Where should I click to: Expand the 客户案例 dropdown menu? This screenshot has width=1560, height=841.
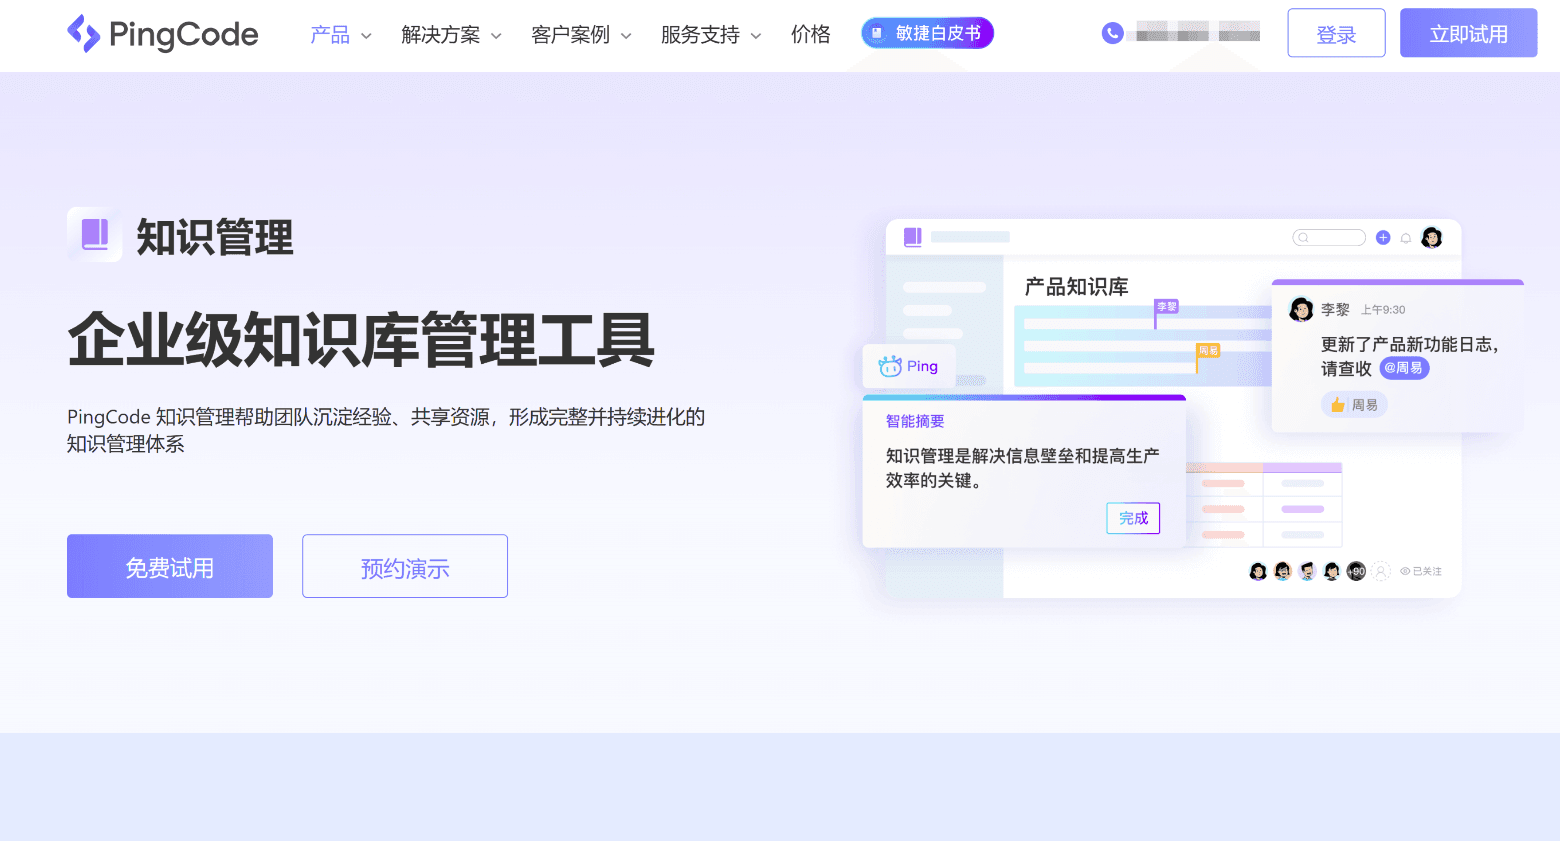[x=581, y=35]
